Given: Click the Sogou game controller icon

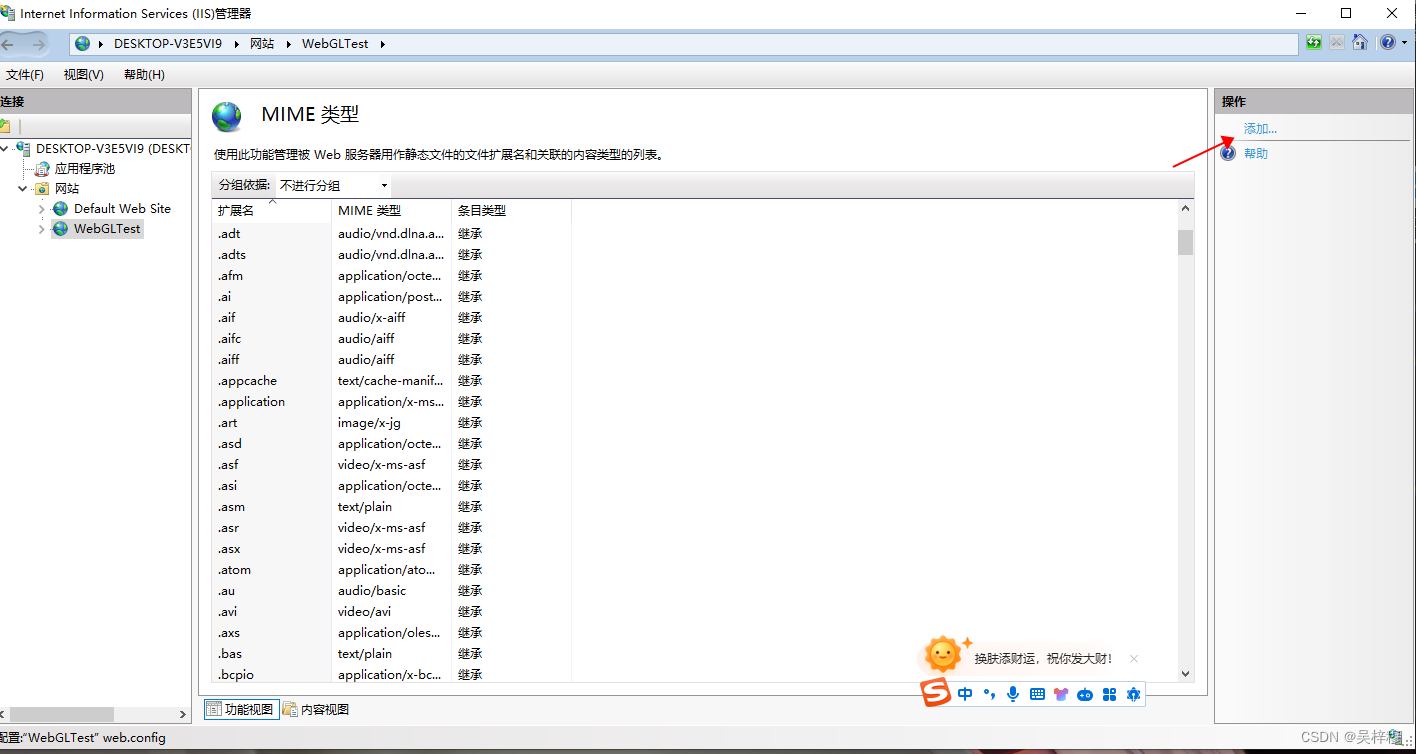Looking at the screenshot, I should click(1085, 694).
